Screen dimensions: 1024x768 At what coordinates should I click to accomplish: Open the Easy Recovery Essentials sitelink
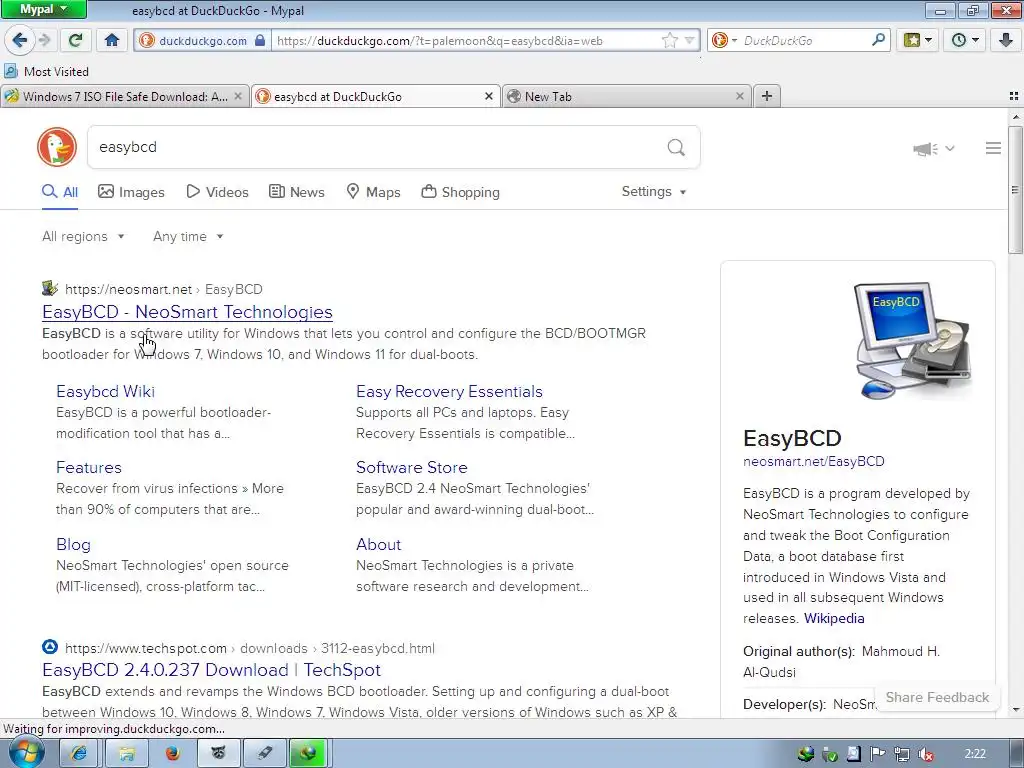click(x=449, y=391)
